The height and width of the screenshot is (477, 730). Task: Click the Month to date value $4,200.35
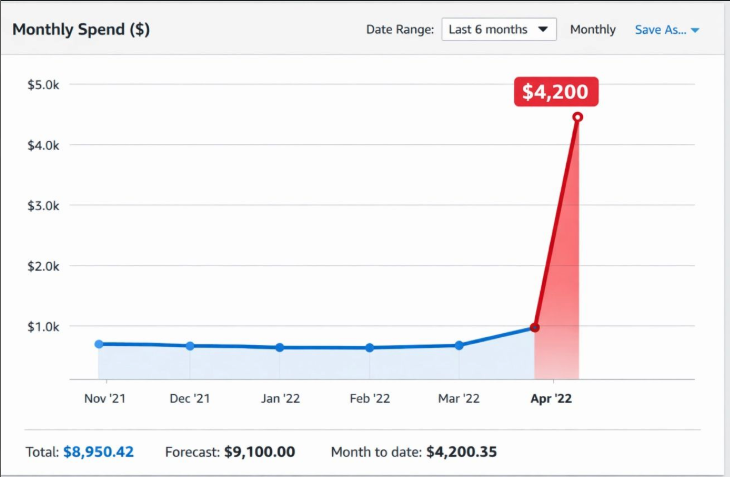point(461,452)
